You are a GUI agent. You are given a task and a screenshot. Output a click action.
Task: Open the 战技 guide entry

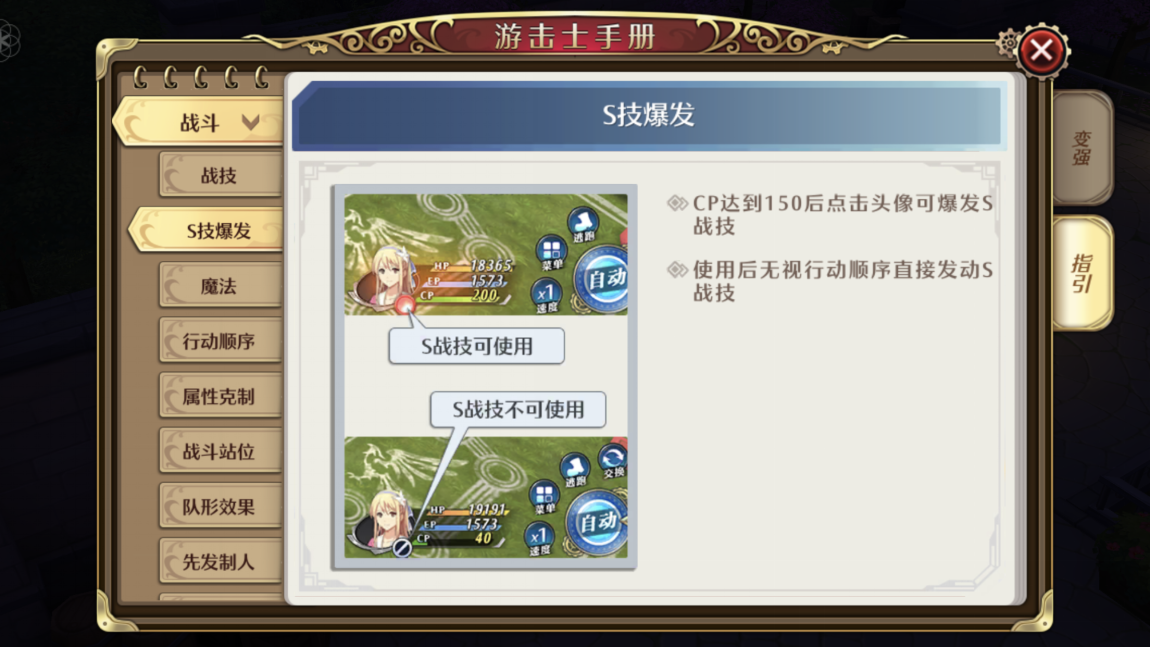[x=220, y=175]
